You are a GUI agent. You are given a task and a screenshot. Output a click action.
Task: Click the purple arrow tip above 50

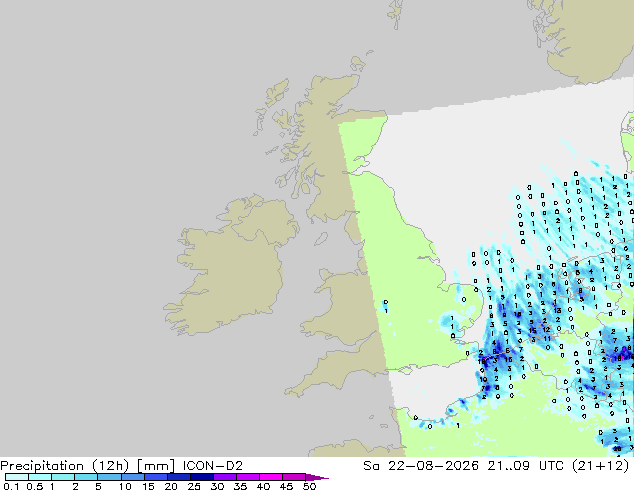[x=317, y=477]
